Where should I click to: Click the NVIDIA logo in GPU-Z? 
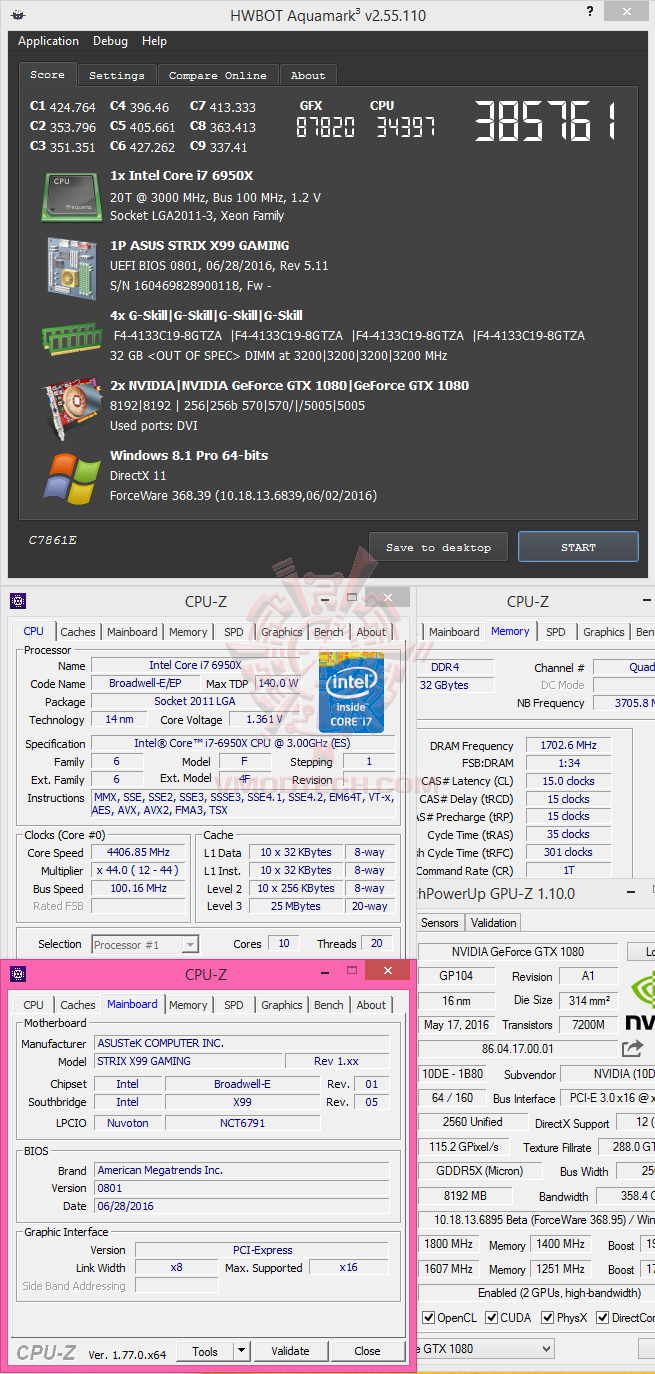(x=640, y=1000)
